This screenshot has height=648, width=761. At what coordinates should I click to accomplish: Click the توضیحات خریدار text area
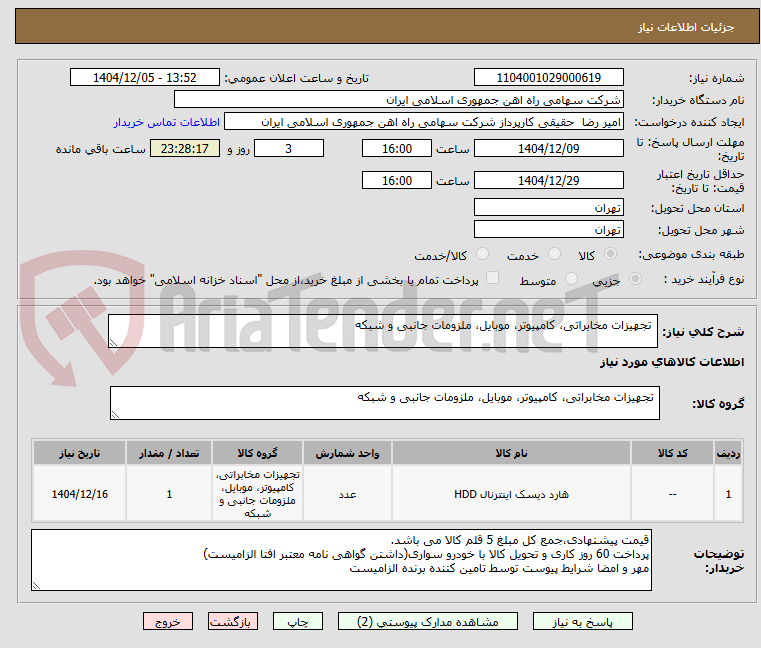point(341,560)
